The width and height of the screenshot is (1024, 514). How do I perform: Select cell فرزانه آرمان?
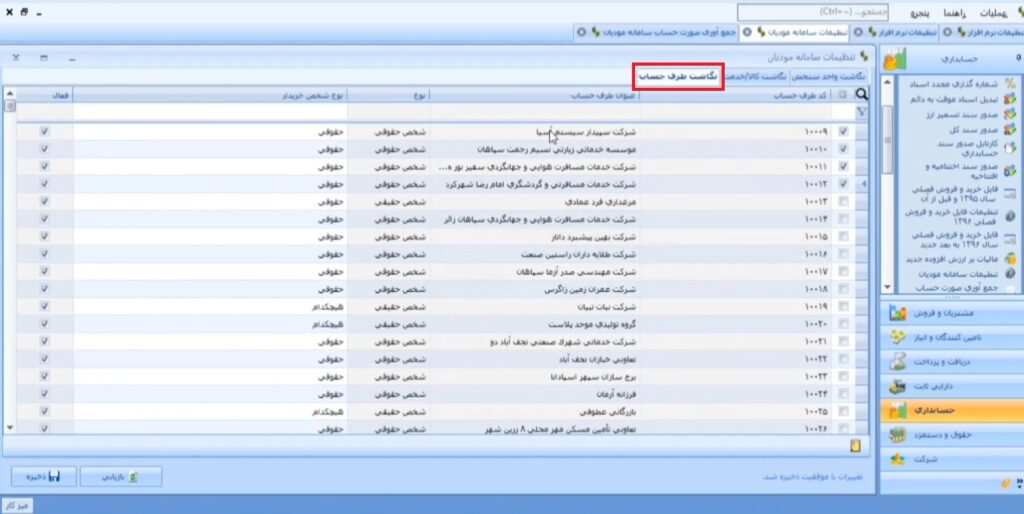[535, 394]
